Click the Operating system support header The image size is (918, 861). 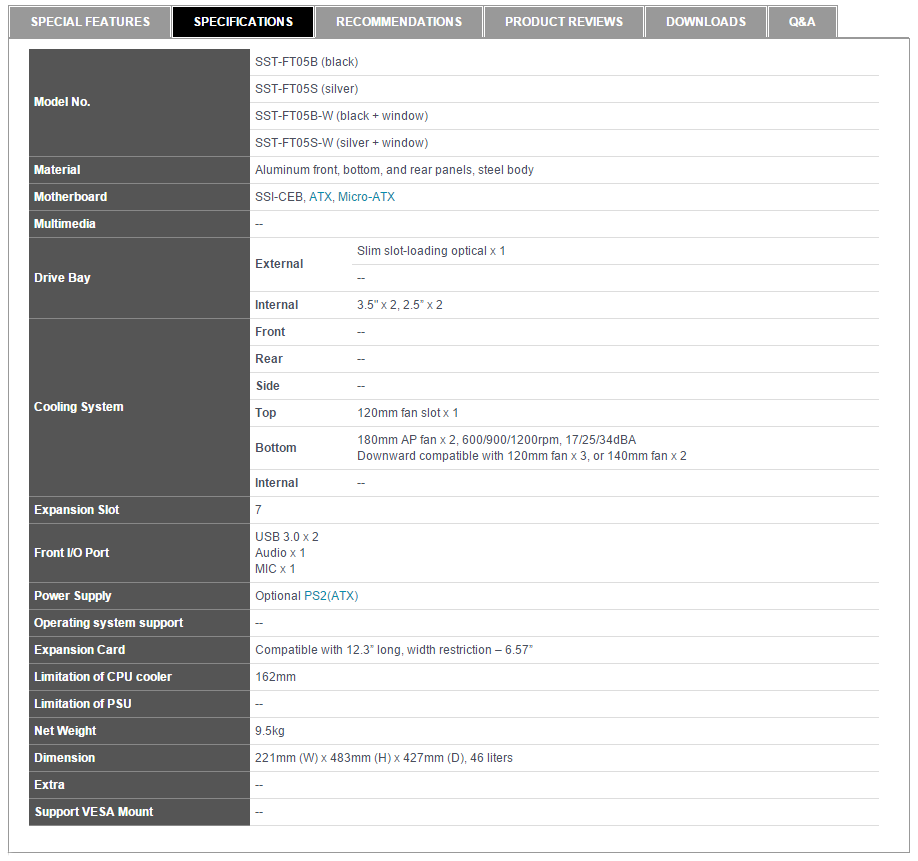click(x=139, y=623)
